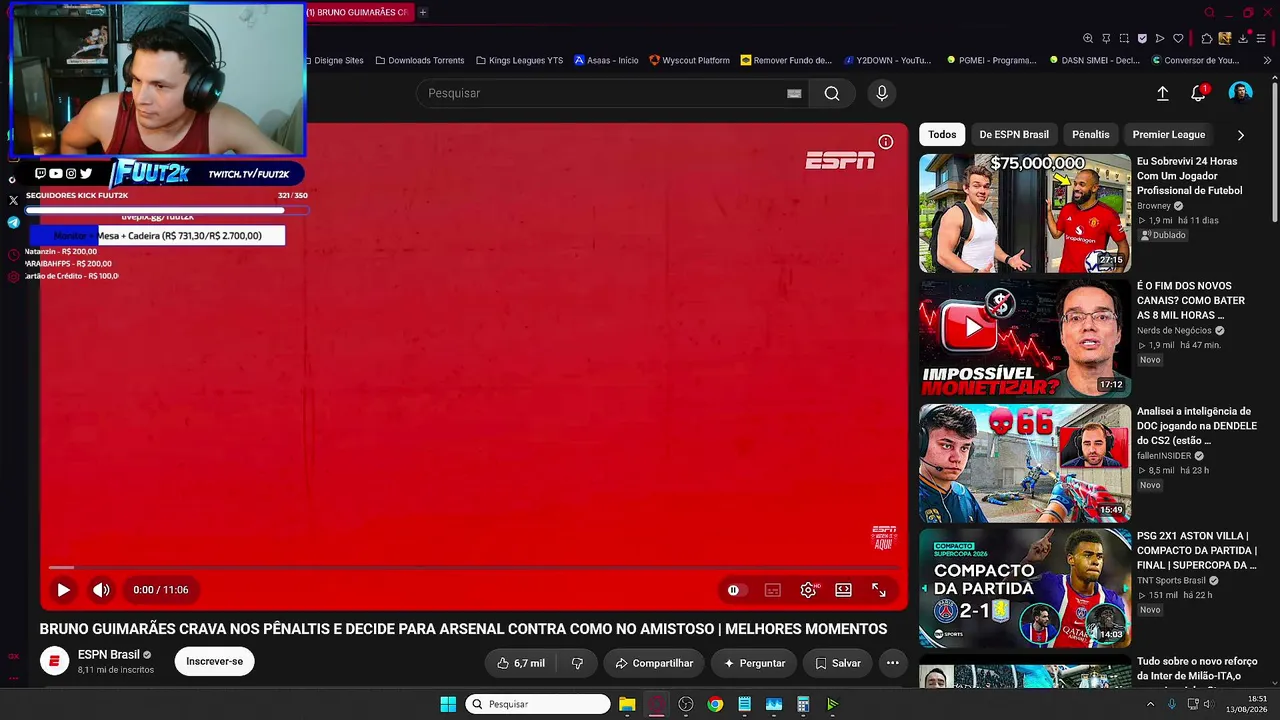The image size is (1280, 720).
Task: Click the taskbar Pesquisar search box
Action: [x=538, y=704]
